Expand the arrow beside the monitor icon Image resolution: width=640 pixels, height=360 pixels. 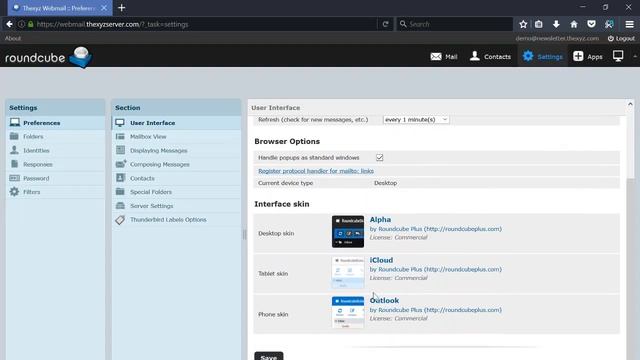coord(635,56)
